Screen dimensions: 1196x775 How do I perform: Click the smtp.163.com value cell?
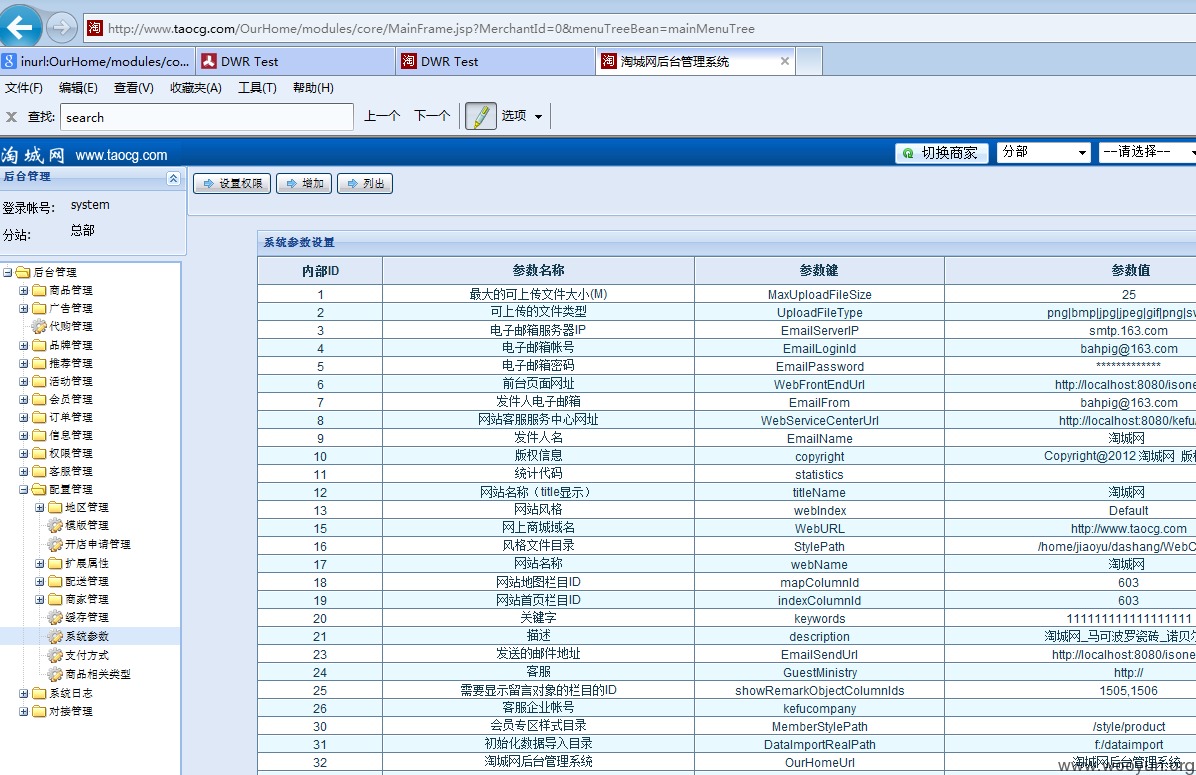pos(1128,330)
